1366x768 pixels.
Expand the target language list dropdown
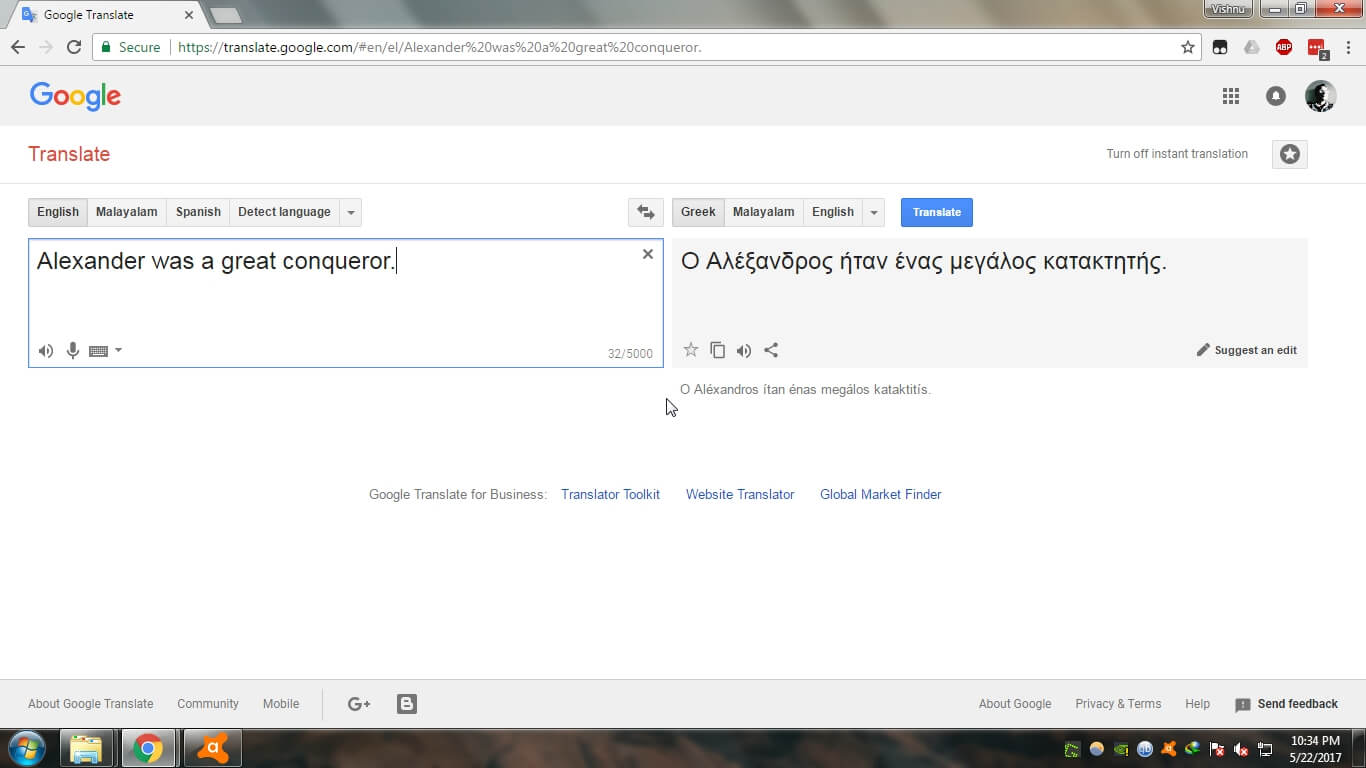click(x=874, y=212)
